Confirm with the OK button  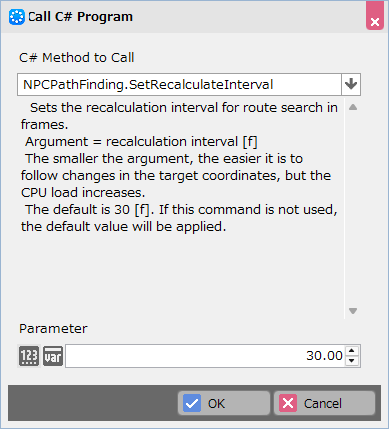[x=224, y=403]
